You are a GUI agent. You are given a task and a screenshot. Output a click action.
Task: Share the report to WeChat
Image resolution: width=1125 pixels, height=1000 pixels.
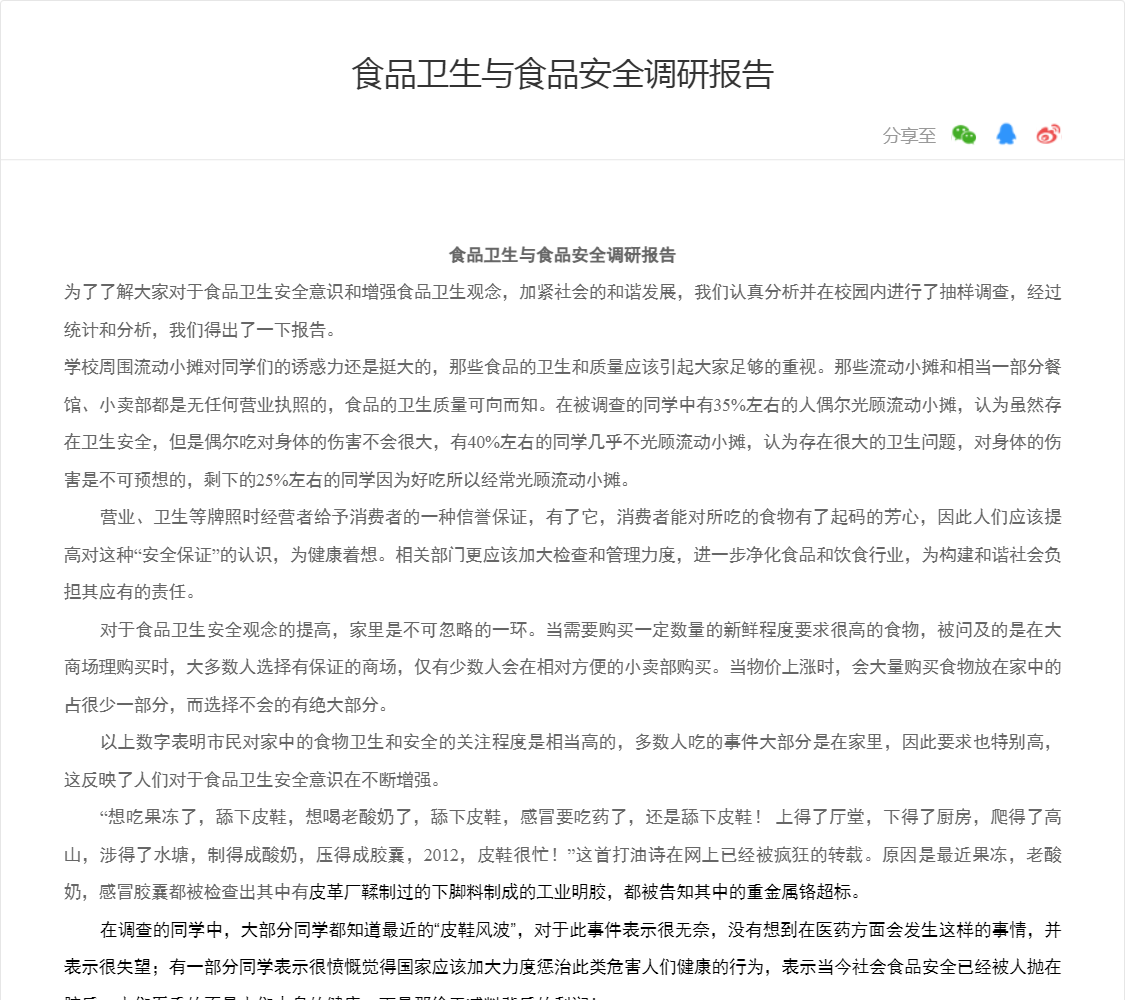(x=964, y=134)
